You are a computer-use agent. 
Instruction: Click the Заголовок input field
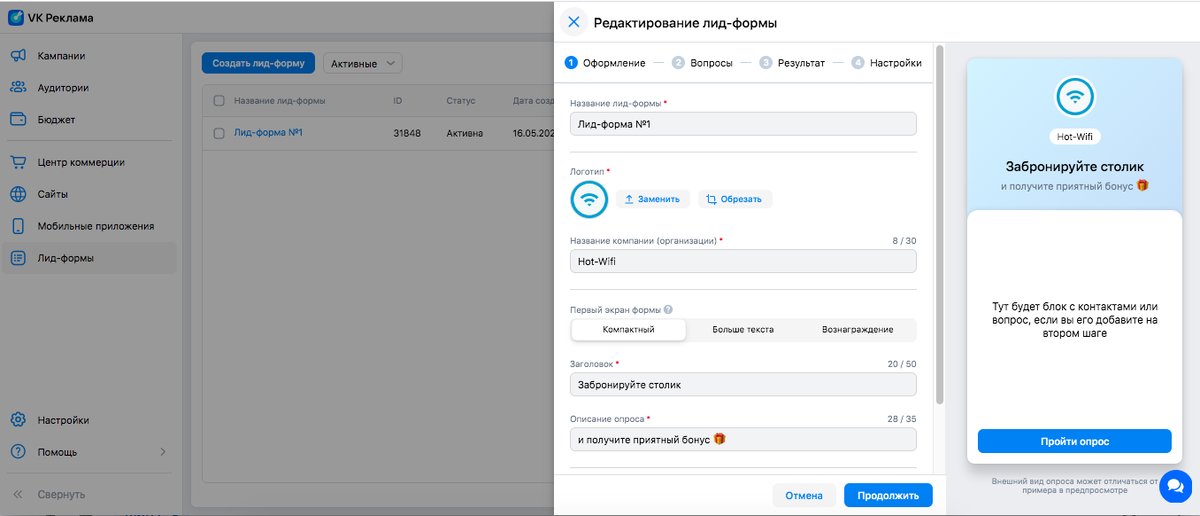(x=743, y=385)
